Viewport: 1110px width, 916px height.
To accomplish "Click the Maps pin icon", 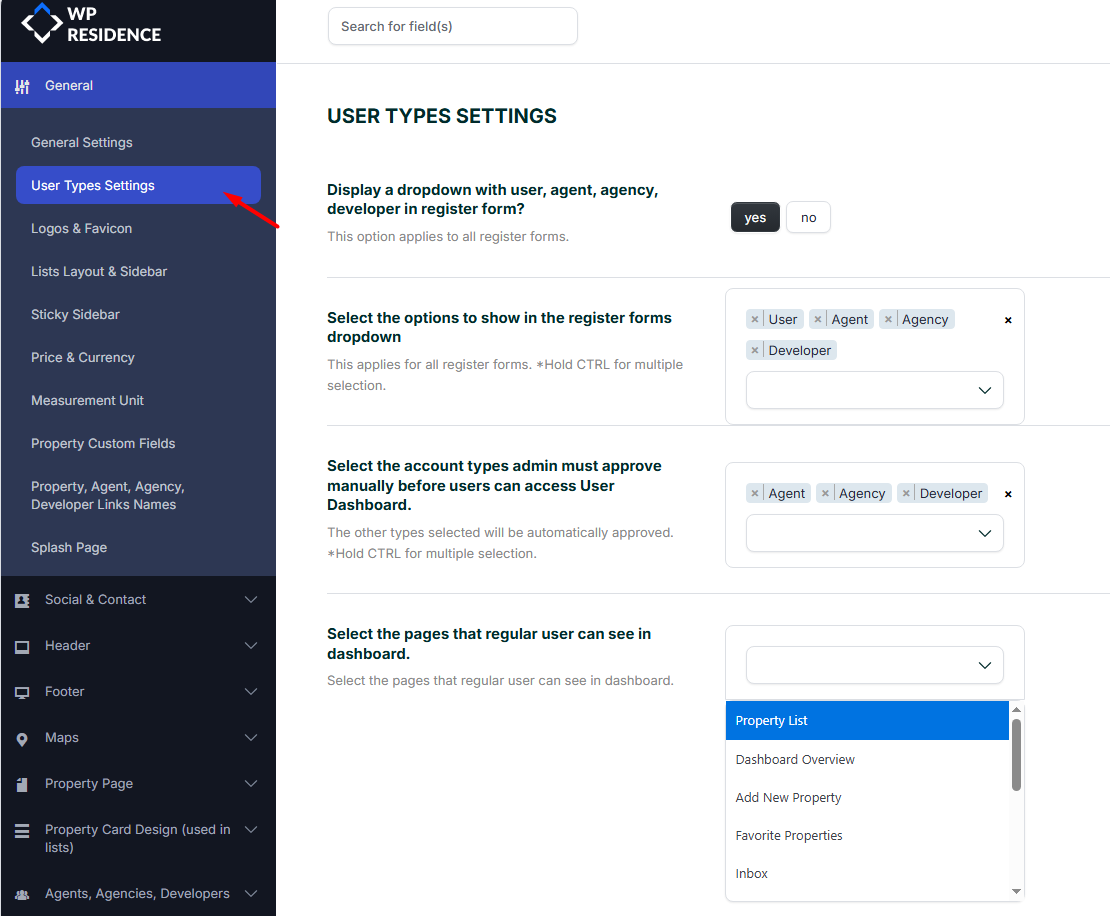I will [22, 739].
